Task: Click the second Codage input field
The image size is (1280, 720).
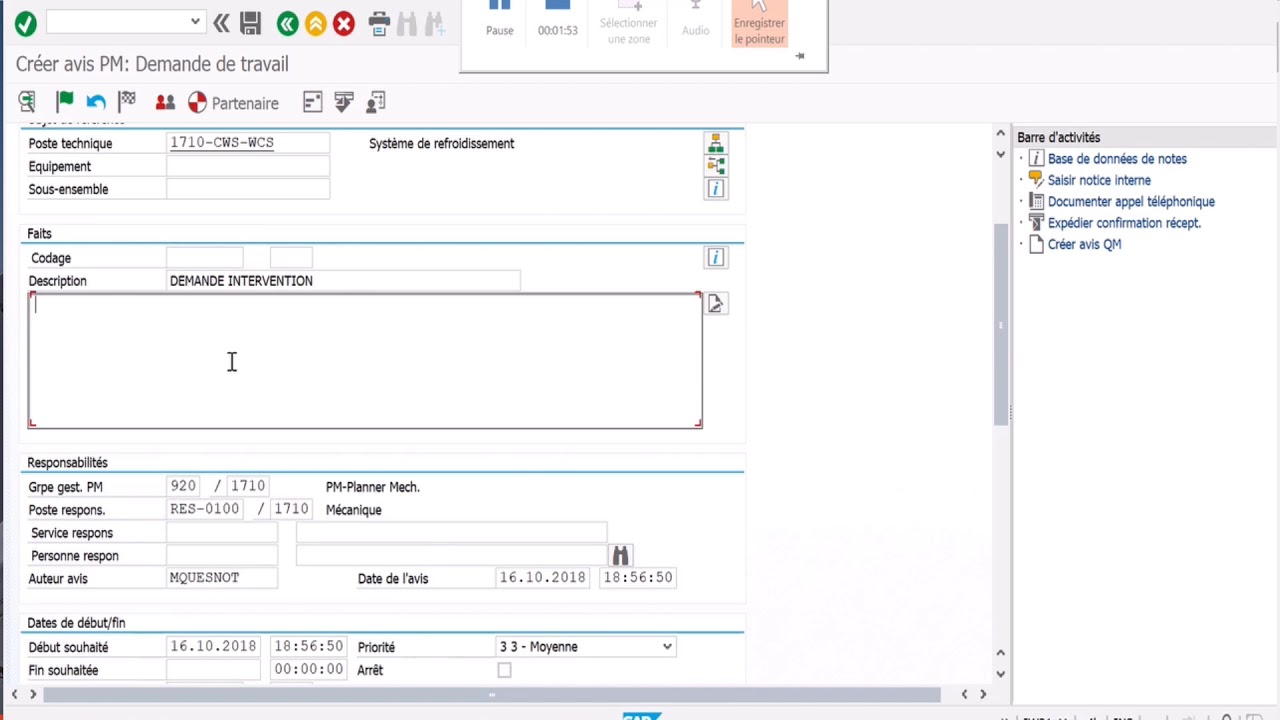Action: (291, 258)
